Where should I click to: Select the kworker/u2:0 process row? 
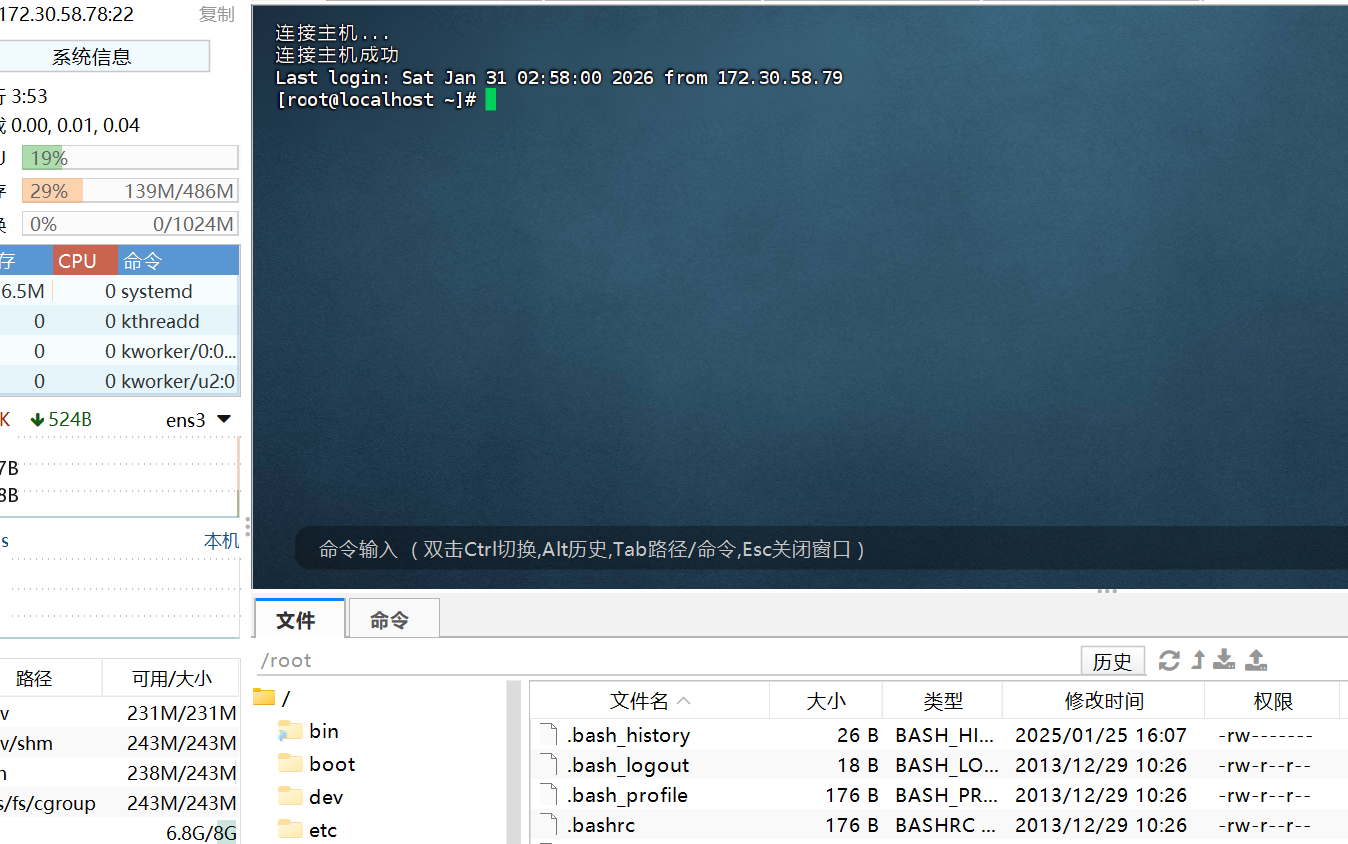(x=119, y=381)
